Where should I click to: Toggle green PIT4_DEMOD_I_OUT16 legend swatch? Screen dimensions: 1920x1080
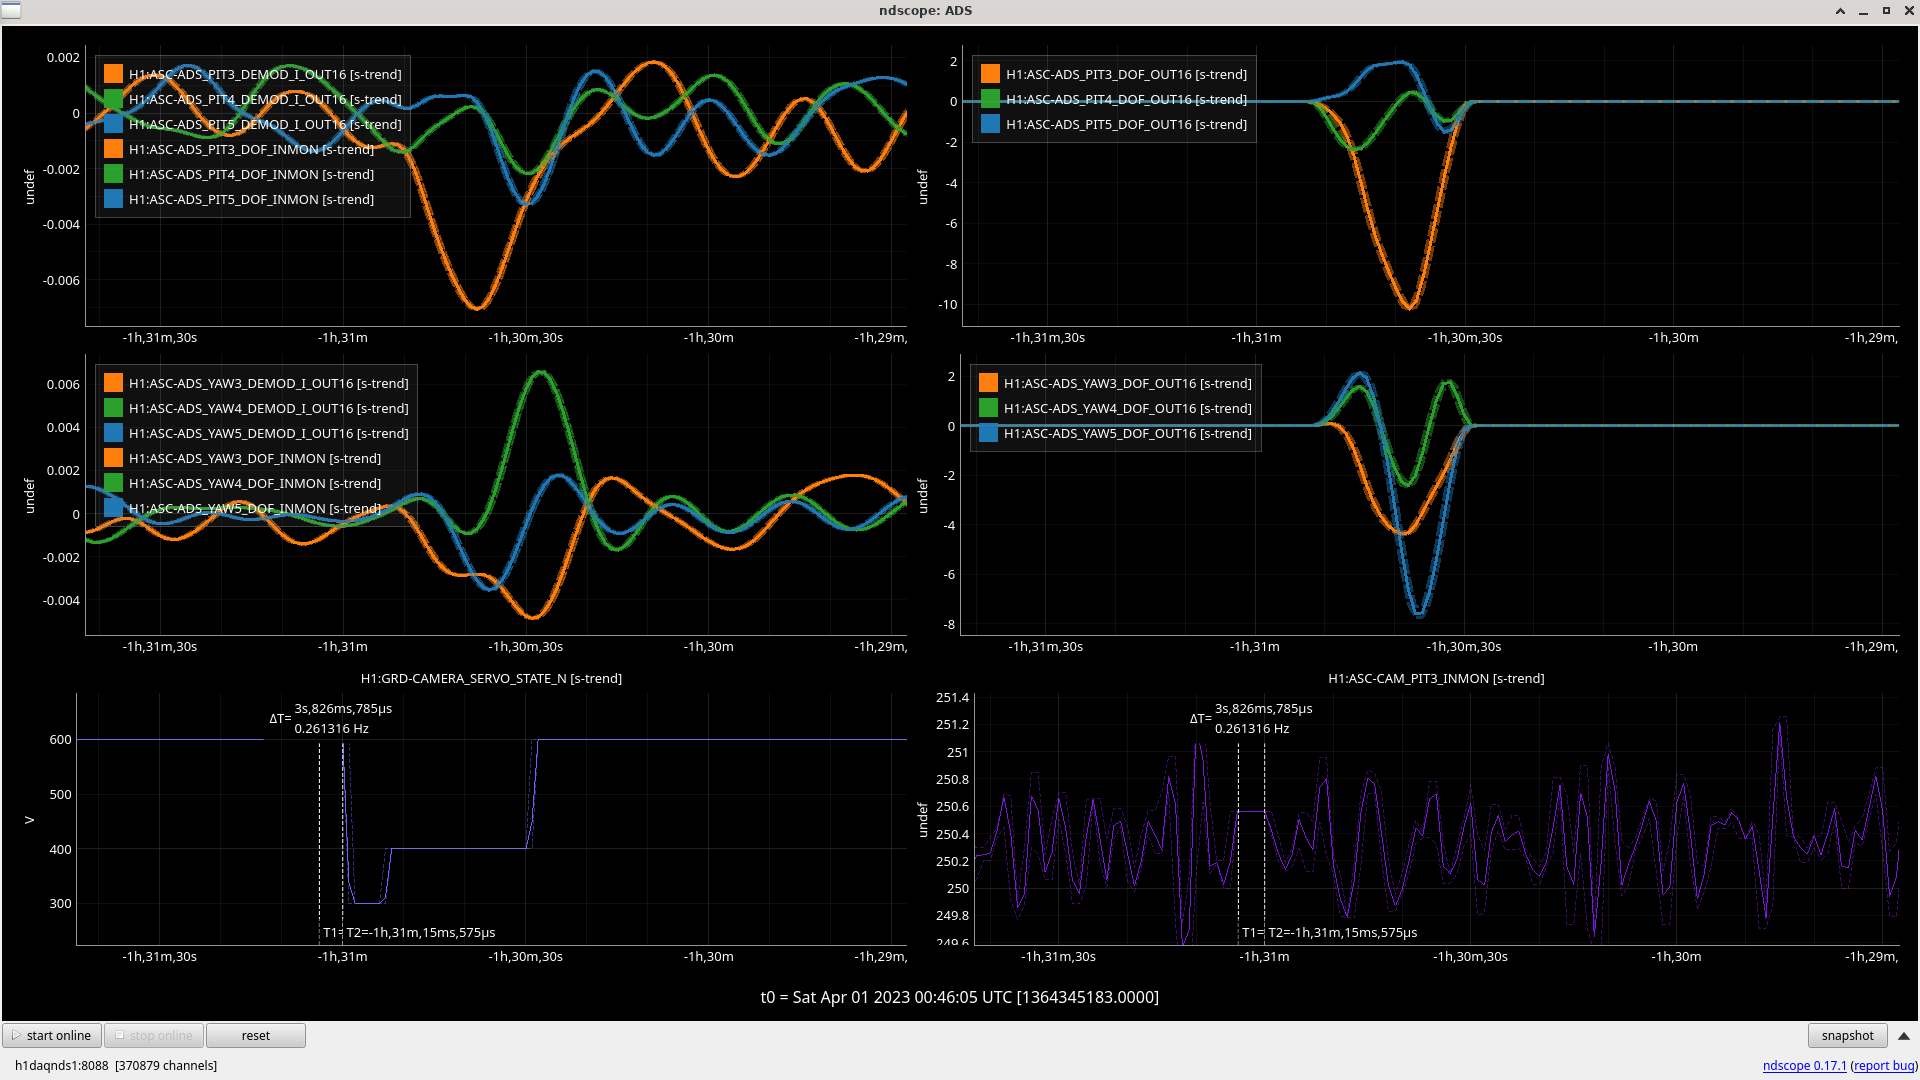click(x=114, y=99)
